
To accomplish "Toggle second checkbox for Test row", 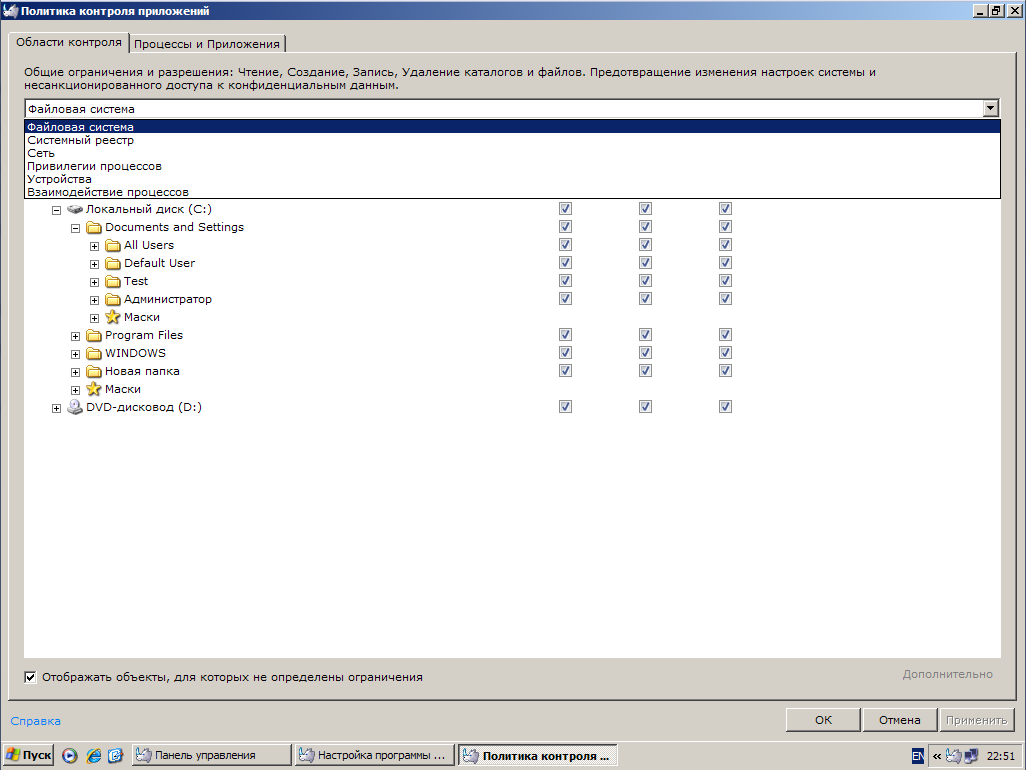I will pyautogui.click(x=645, y=281).
